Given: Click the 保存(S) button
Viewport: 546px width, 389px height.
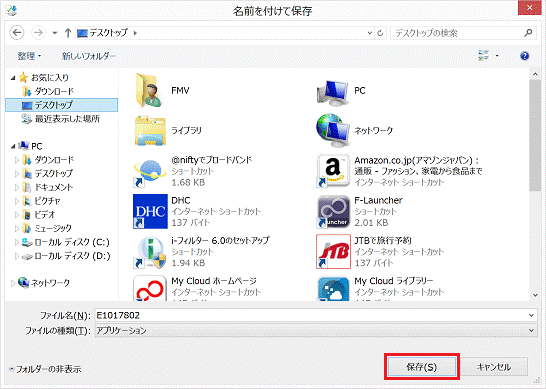Looking at the screenshot, I should [422, 367].
